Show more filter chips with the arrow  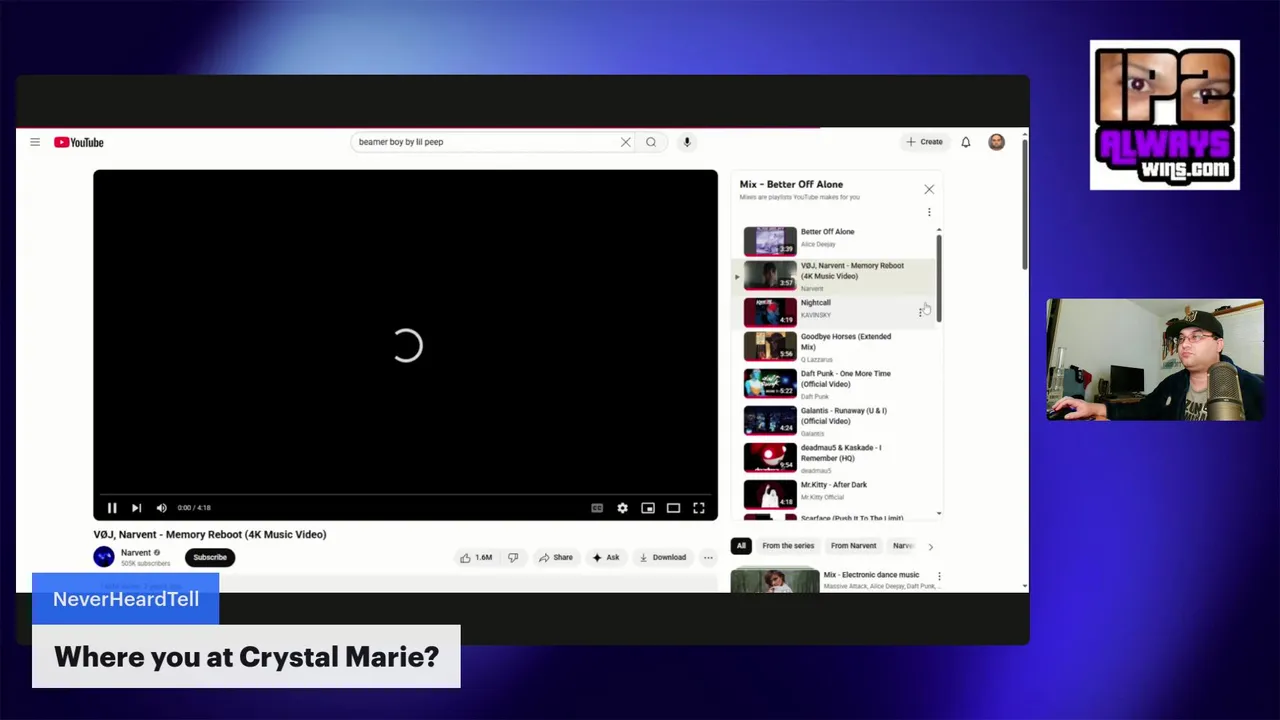[x=930, y=547]
